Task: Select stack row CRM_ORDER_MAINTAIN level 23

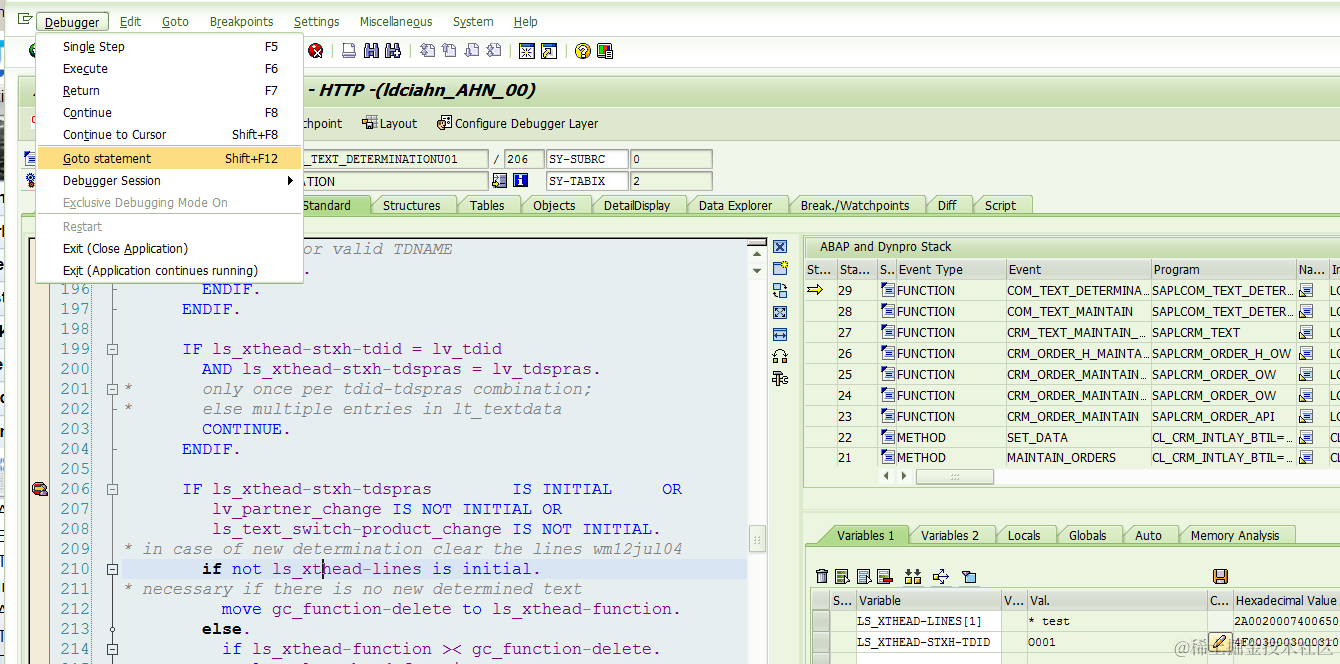Action: 1072,416
